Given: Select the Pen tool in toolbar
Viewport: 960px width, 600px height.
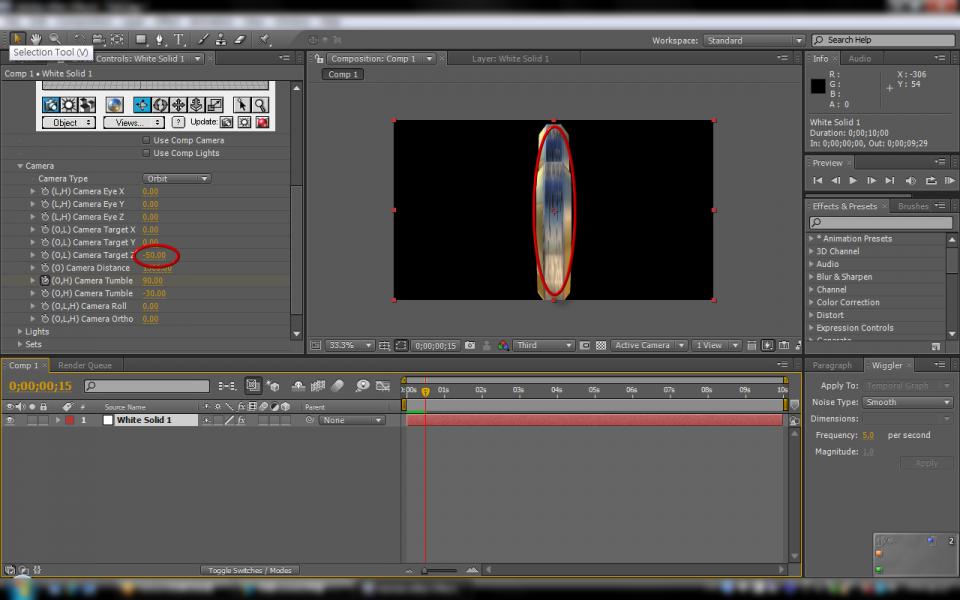Looking at the screenshot, I should coord(160,39).
